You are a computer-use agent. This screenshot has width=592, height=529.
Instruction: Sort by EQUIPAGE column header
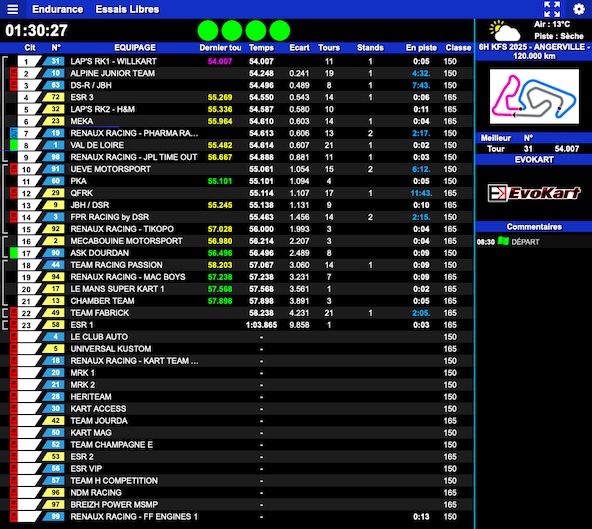(x=135, y=48)
